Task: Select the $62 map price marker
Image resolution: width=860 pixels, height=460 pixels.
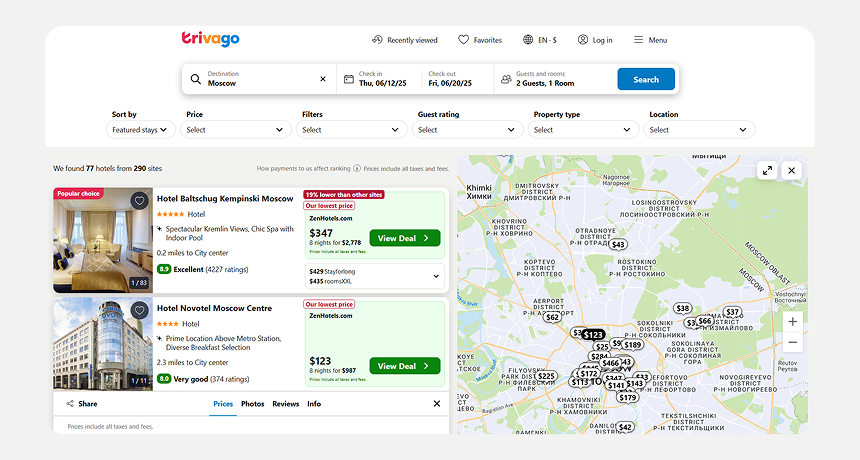Action: click(552, 317)
